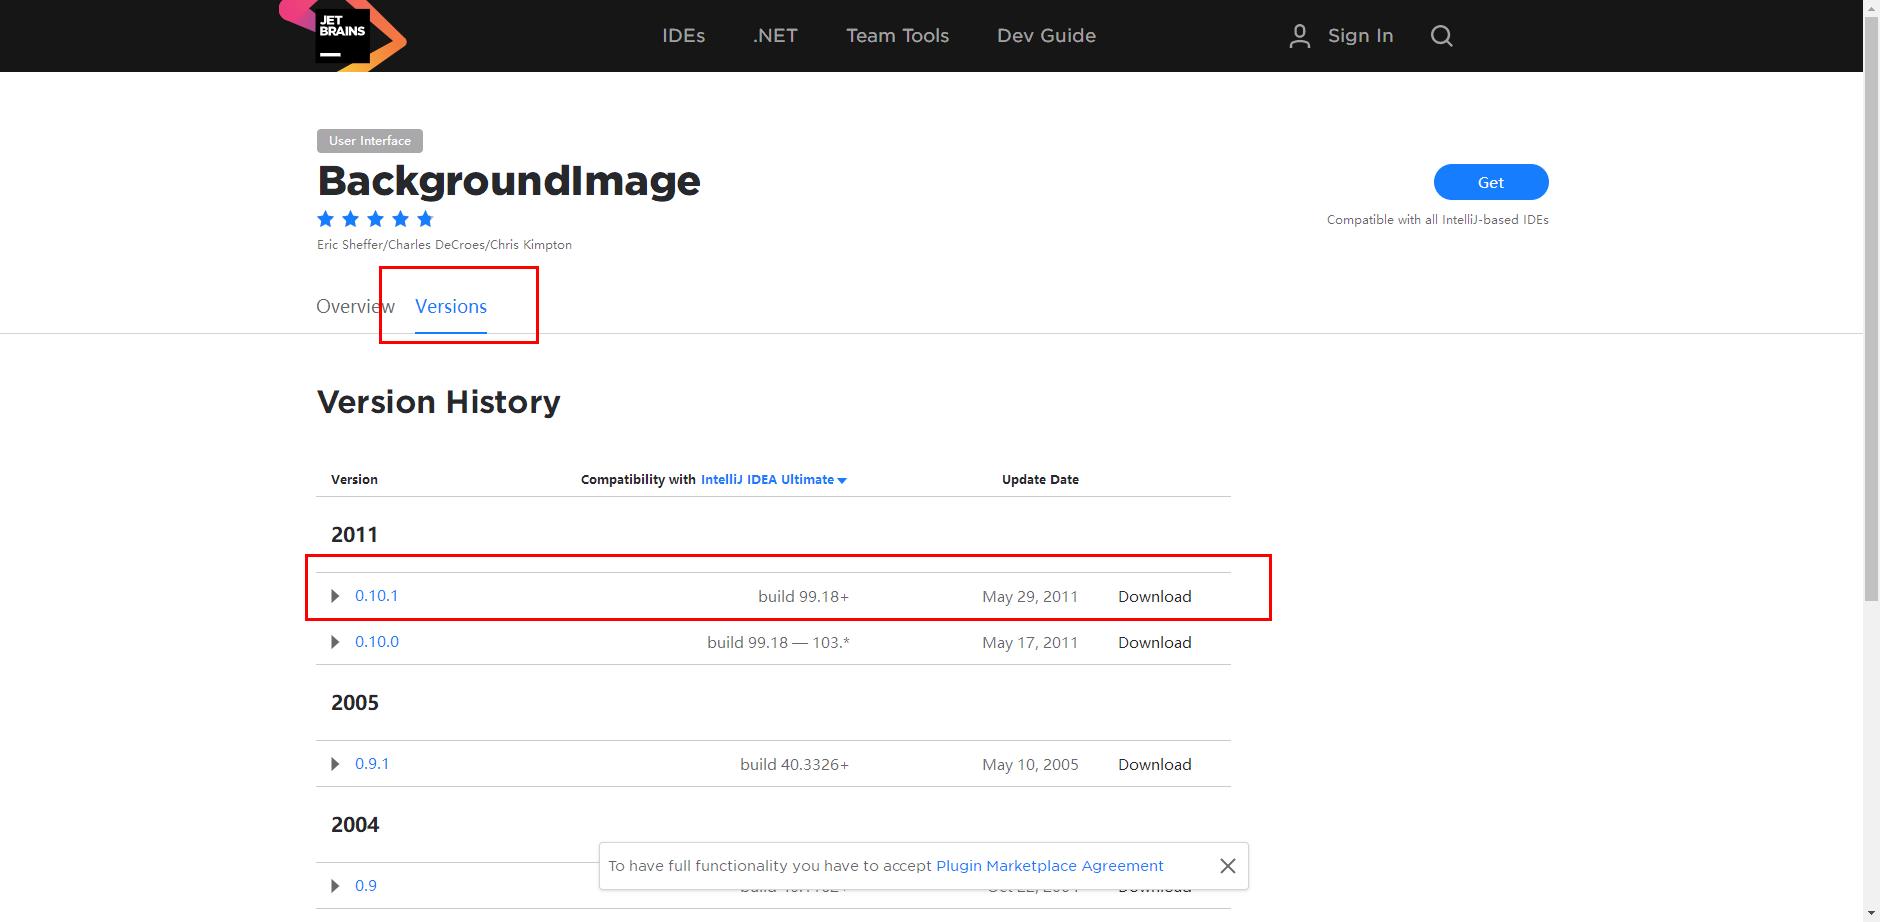The height and width of the screenshot is (922, 1880).
Task: Open the IDEs menu
Action: tap(683, 36)
